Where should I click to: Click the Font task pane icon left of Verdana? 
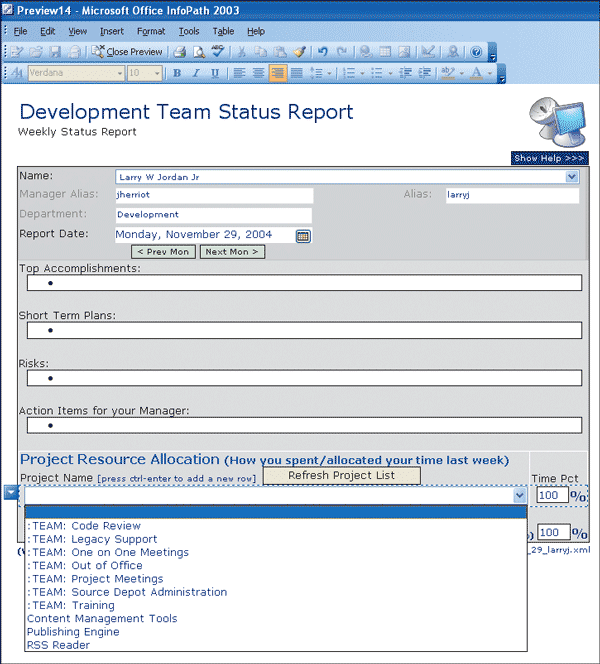[17, 73]
